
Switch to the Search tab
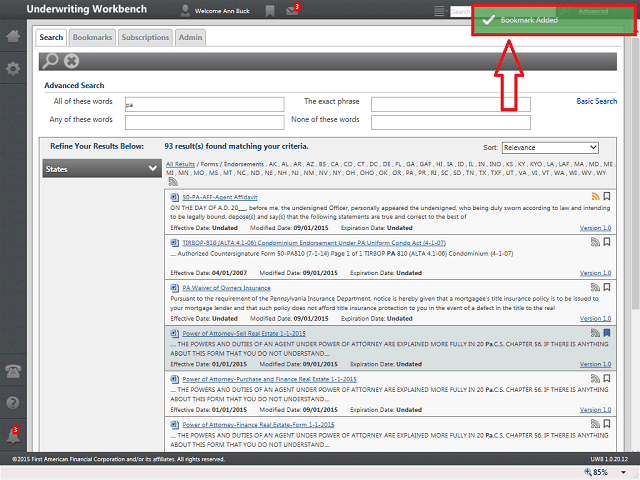tap(51, 38)
